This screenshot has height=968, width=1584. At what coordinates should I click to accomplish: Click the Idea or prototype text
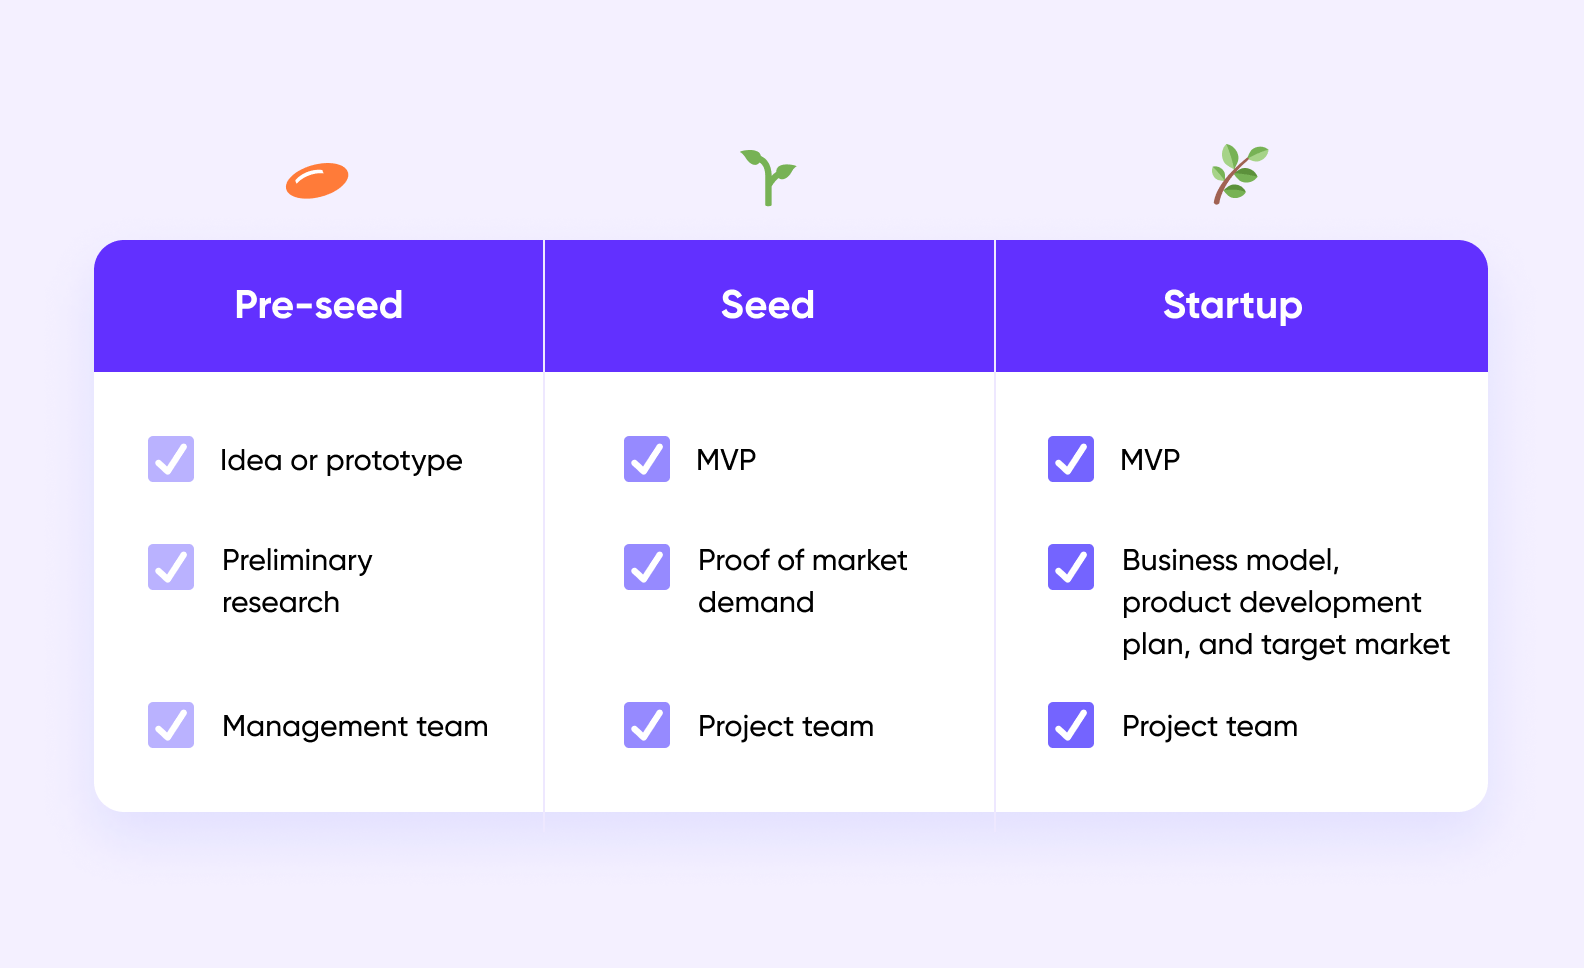point(341,461)
